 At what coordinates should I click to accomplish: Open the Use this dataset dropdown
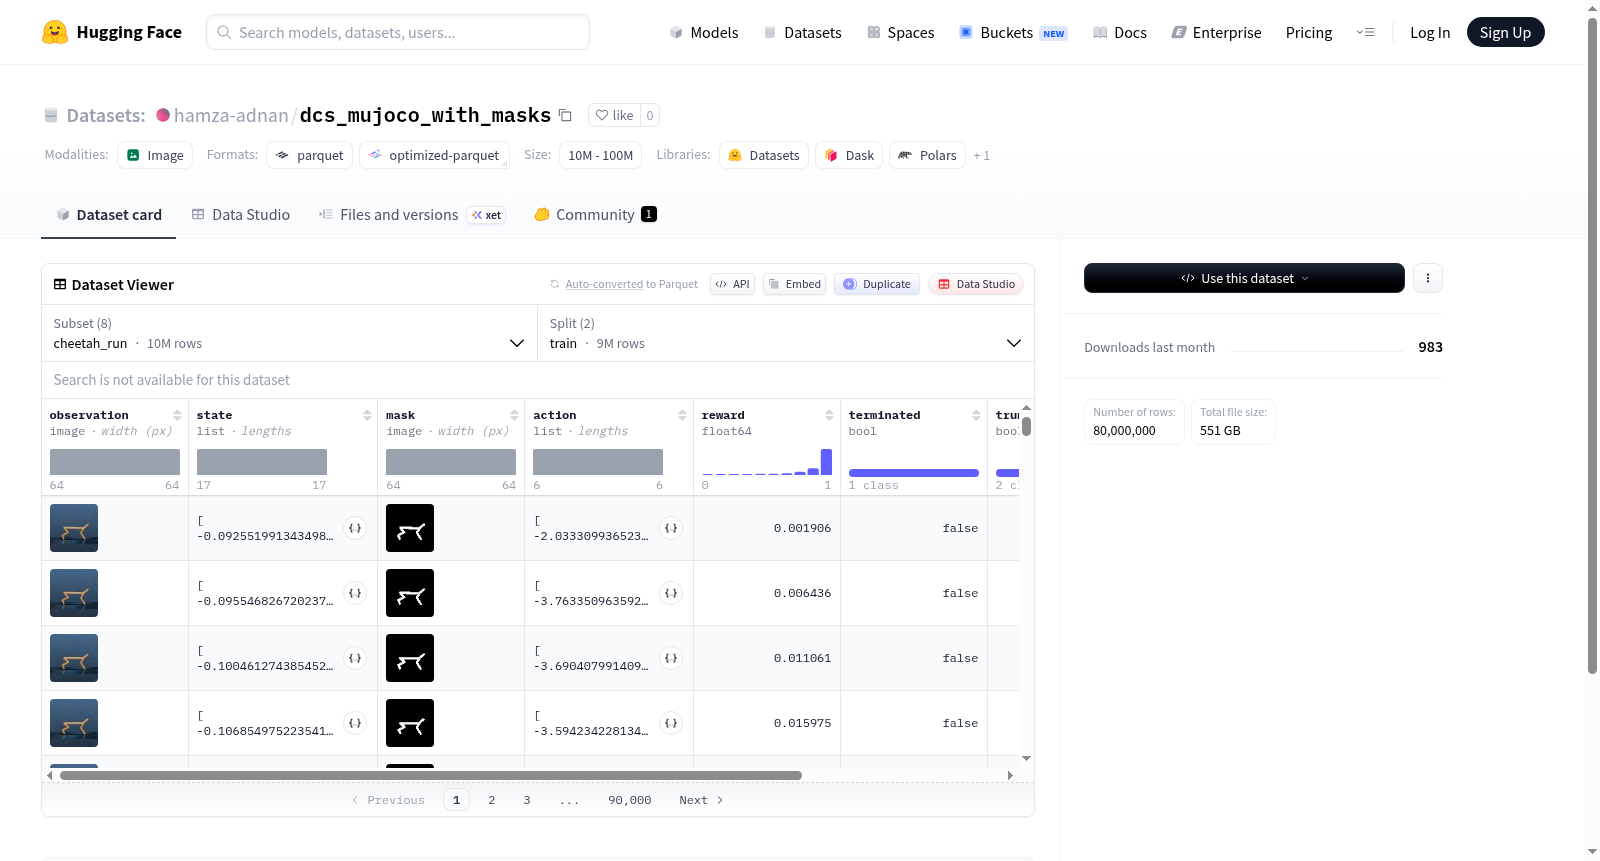point(1244,278)
